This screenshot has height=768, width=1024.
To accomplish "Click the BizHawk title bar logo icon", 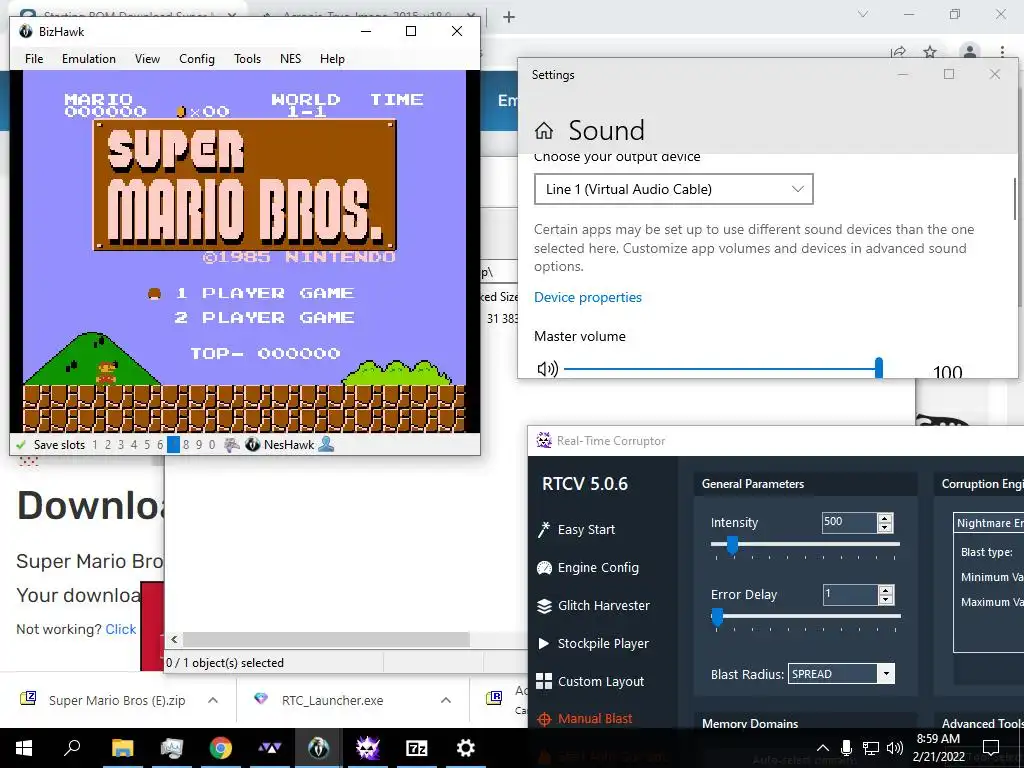I will coord(25,31).
